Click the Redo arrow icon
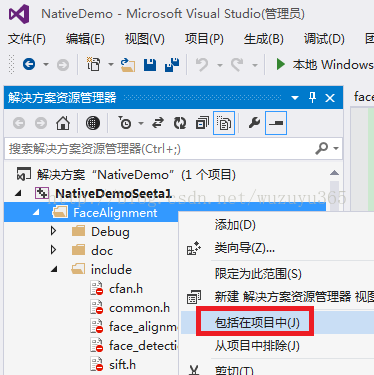Image resolution: width=374 pixels, height=375 pixels. coord(237,65)
